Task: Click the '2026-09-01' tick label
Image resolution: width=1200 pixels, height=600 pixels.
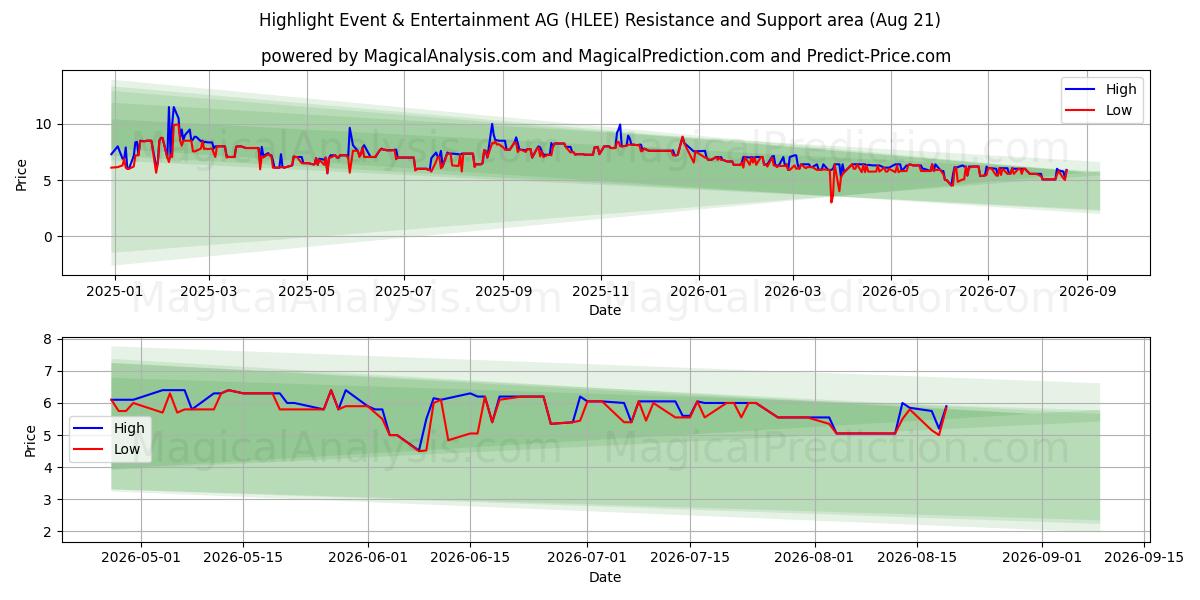Action: pyautogui.click(x=1042, y=557)
